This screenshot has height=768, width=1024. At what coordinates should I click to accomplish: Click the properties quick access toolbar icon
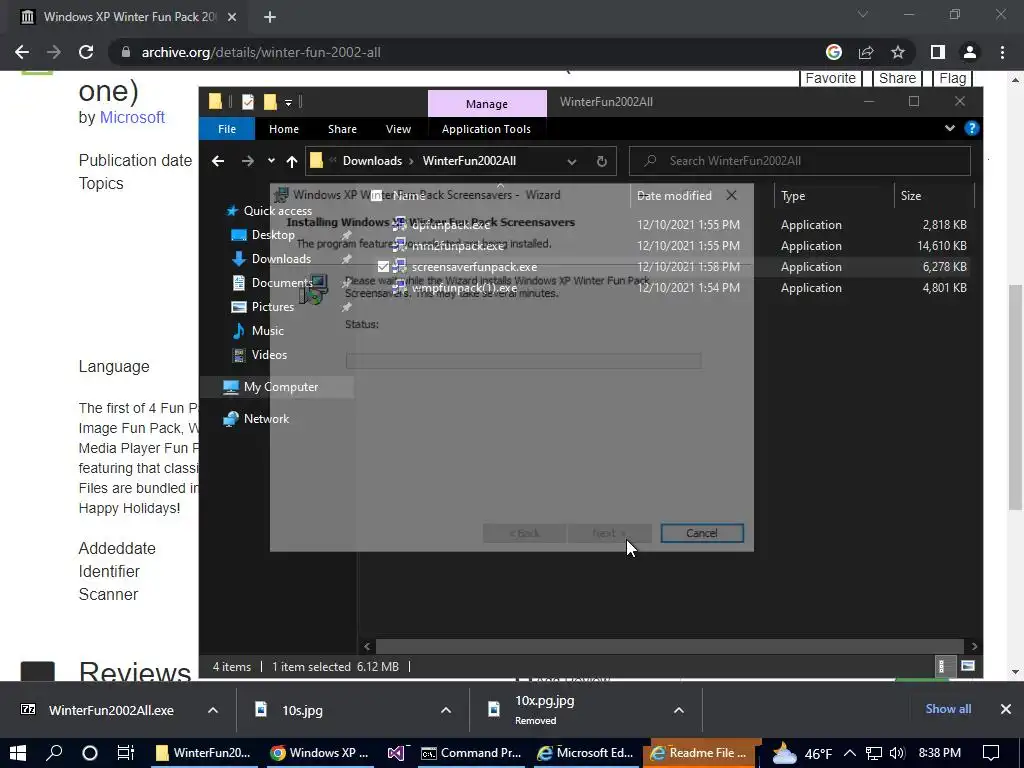pos(248,102)
